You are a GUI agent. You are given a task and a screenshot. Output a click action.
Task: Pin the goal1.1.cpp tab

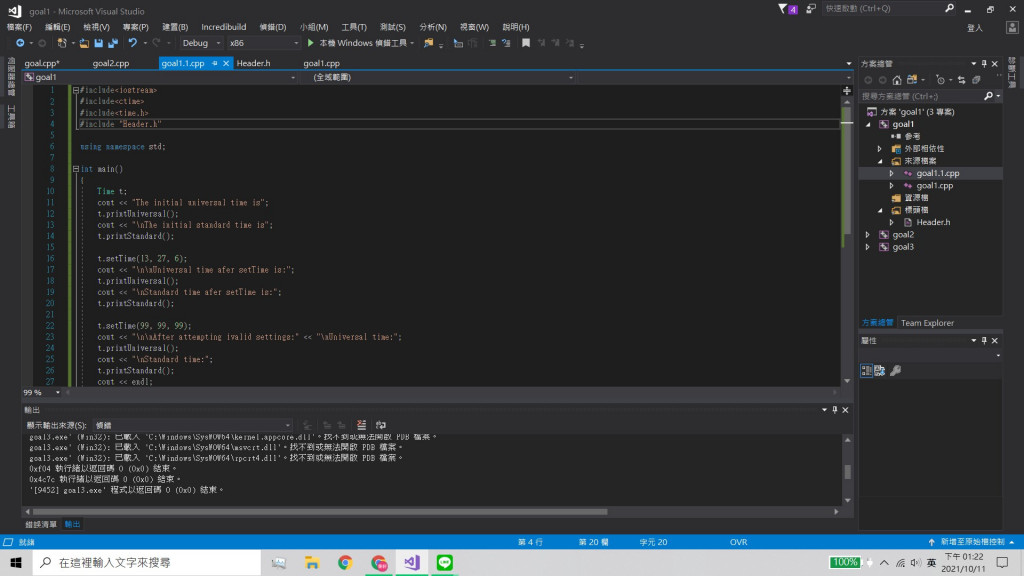point(215,63)
